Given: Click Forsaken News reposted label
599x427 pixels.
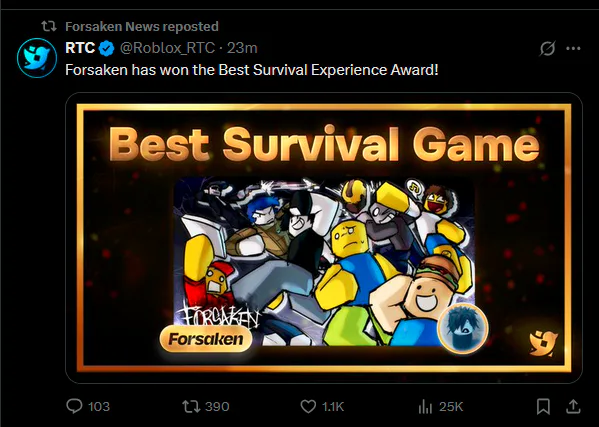Looking at the screenshot, I should [x=142, y=26].
